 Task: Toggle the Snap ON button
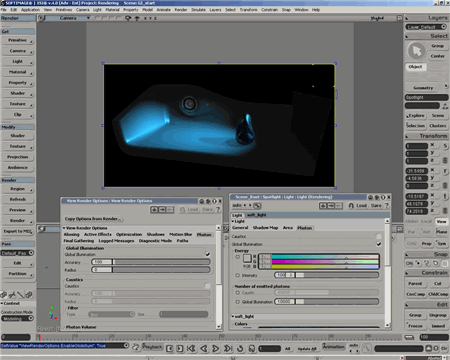409,263
